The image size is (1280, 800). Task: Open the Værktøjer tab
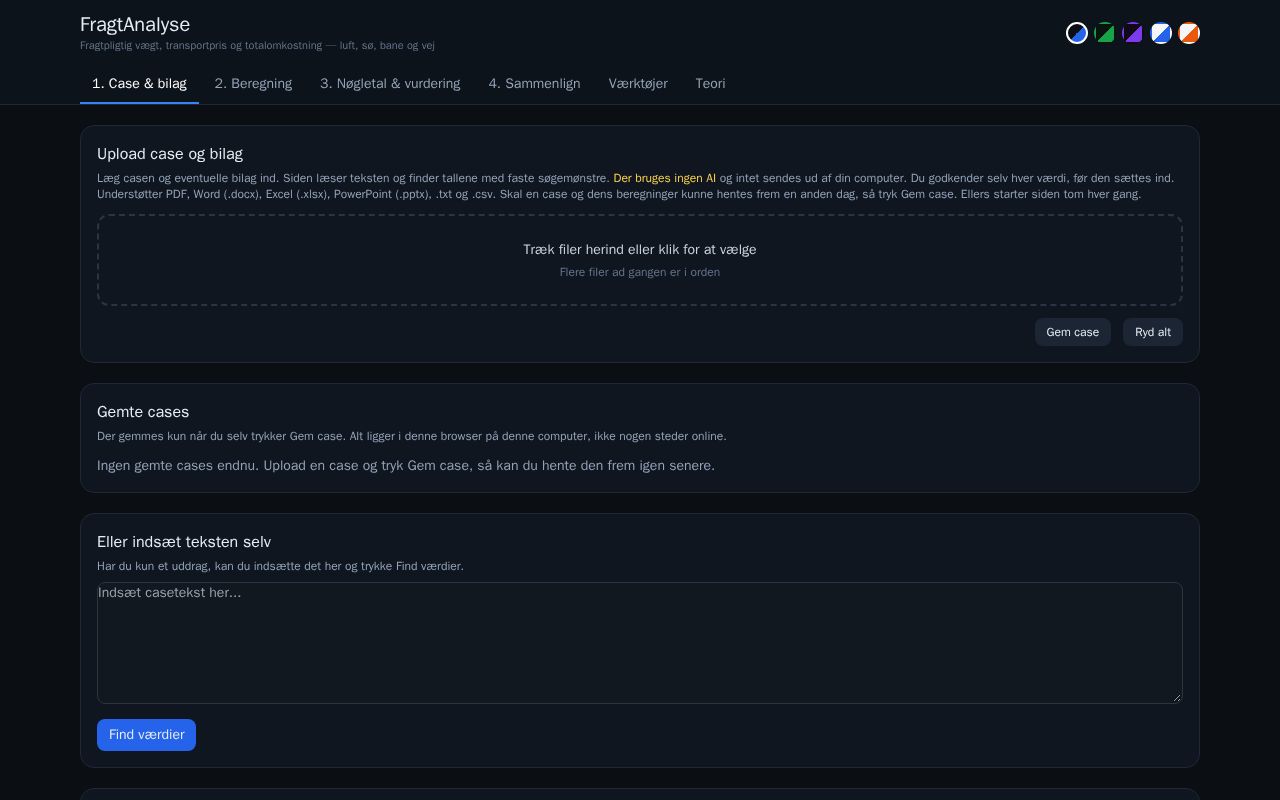point(638,84)
